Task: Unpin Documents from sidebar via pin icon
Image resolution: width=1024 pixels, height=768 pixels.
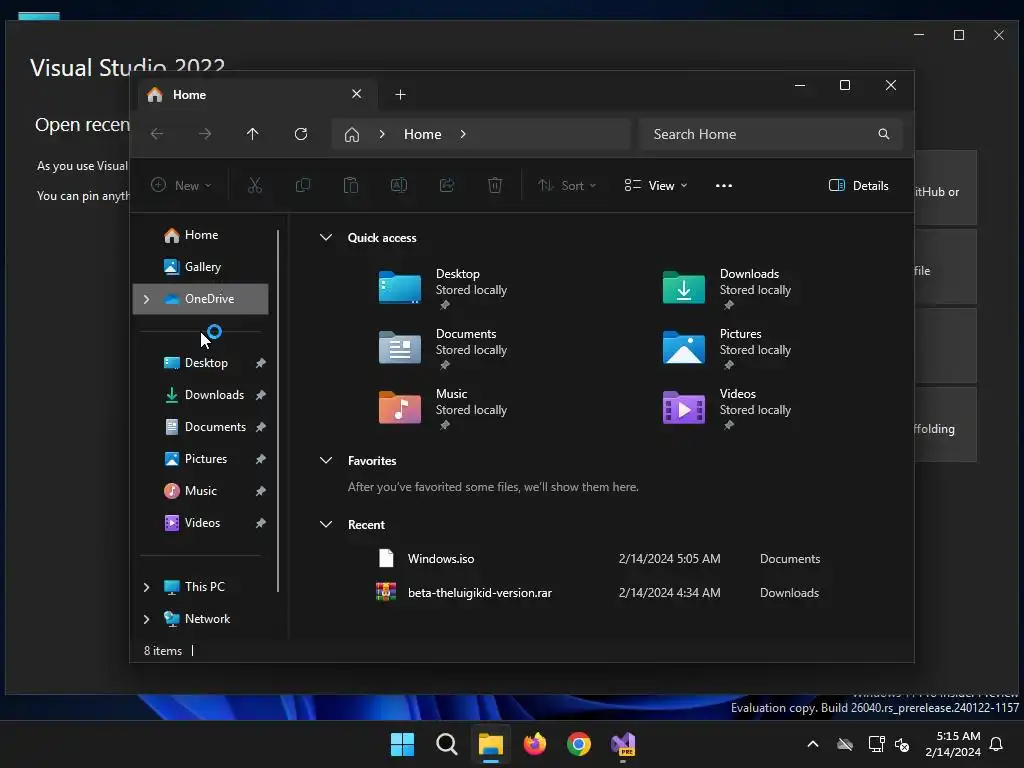Action: click(x=261, y=427)
